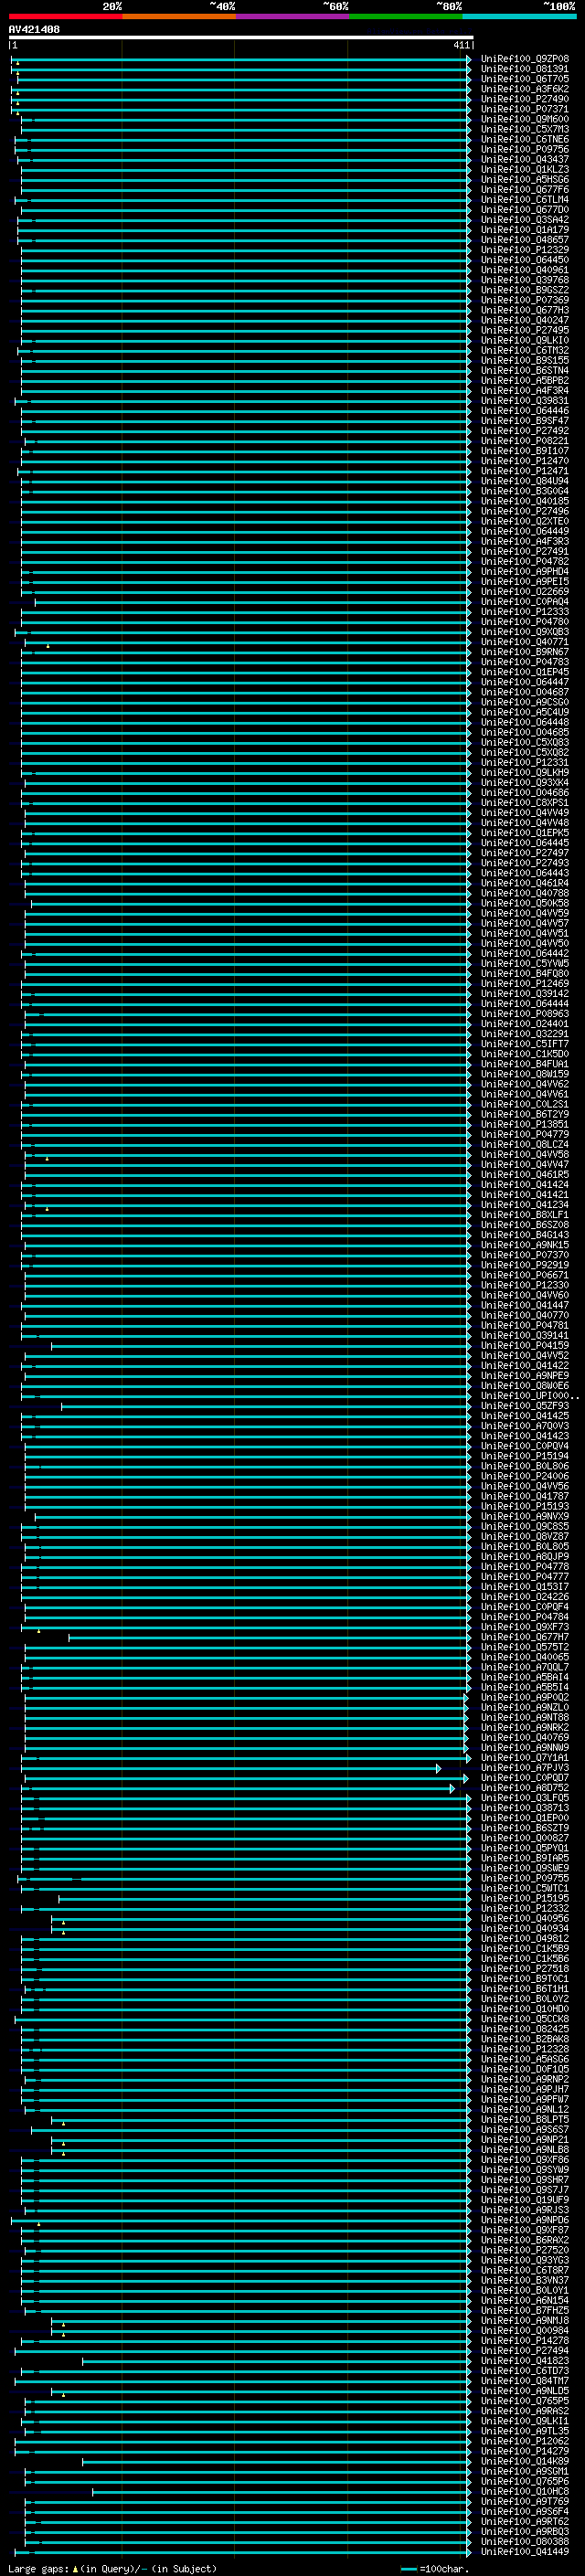585x2576 pixels.
Task: Select hit UniRef100_B3VN37
Action: click(x=524, y=2280)
